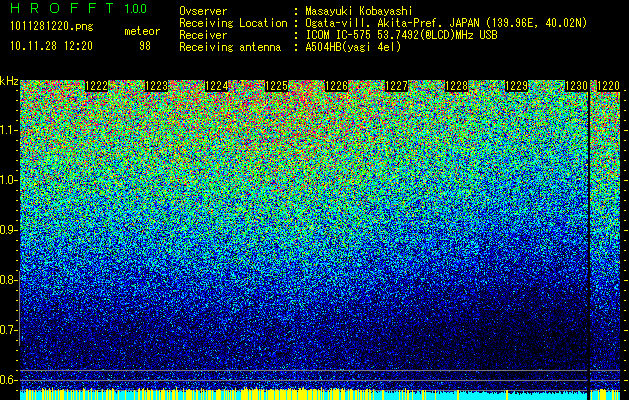The image size is (629, 400).
Task: Click the 1.1 frequency axis label
Action: pyautogui.click(x=9, y=130)
